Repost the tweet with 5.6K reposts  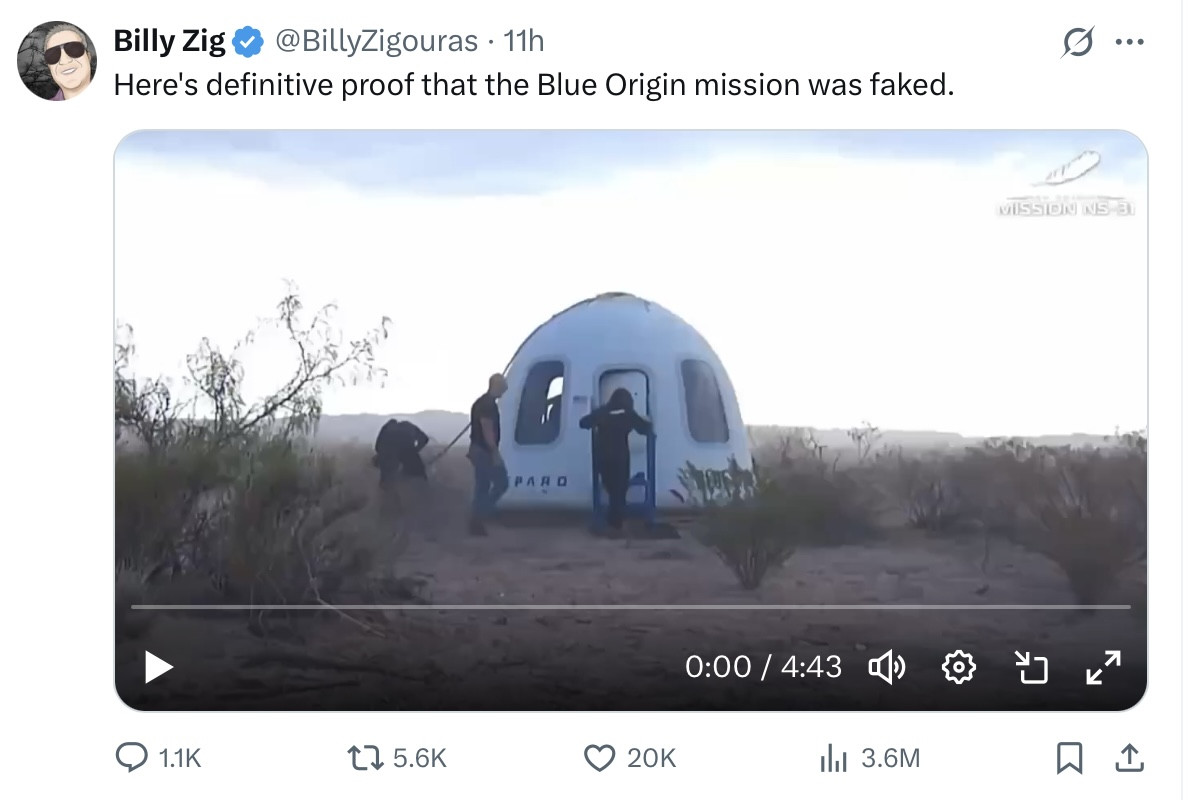click(x=365, y=757)
